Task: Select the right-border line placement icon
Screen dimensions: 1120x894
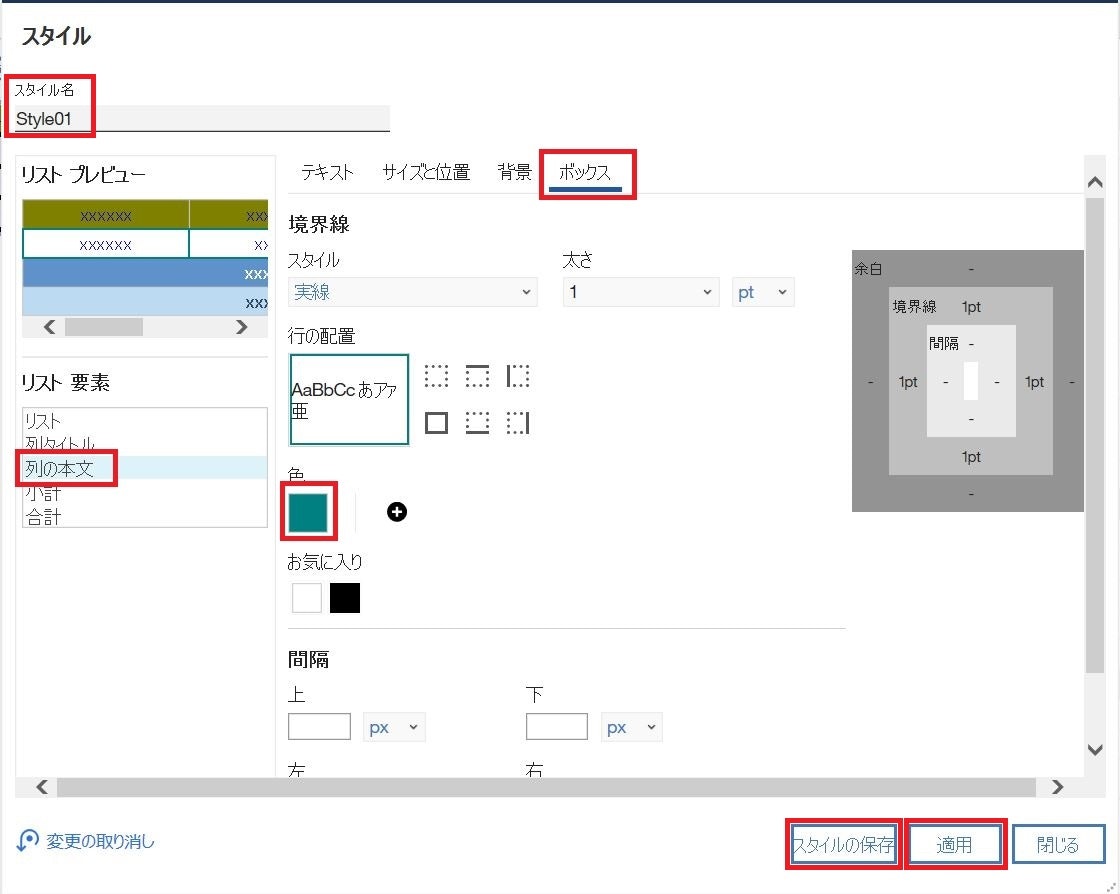Action: pyautogui.click(x=518, y=423)
